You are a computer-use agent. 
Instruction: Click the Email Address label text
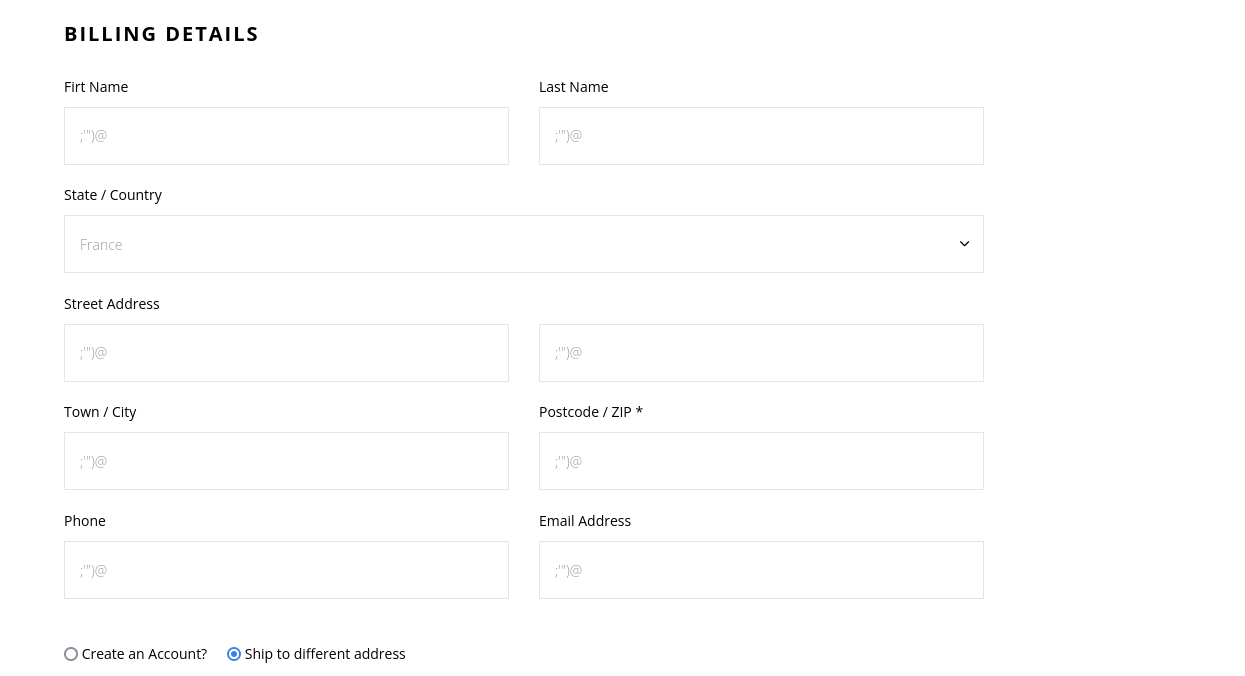(585, 521)
